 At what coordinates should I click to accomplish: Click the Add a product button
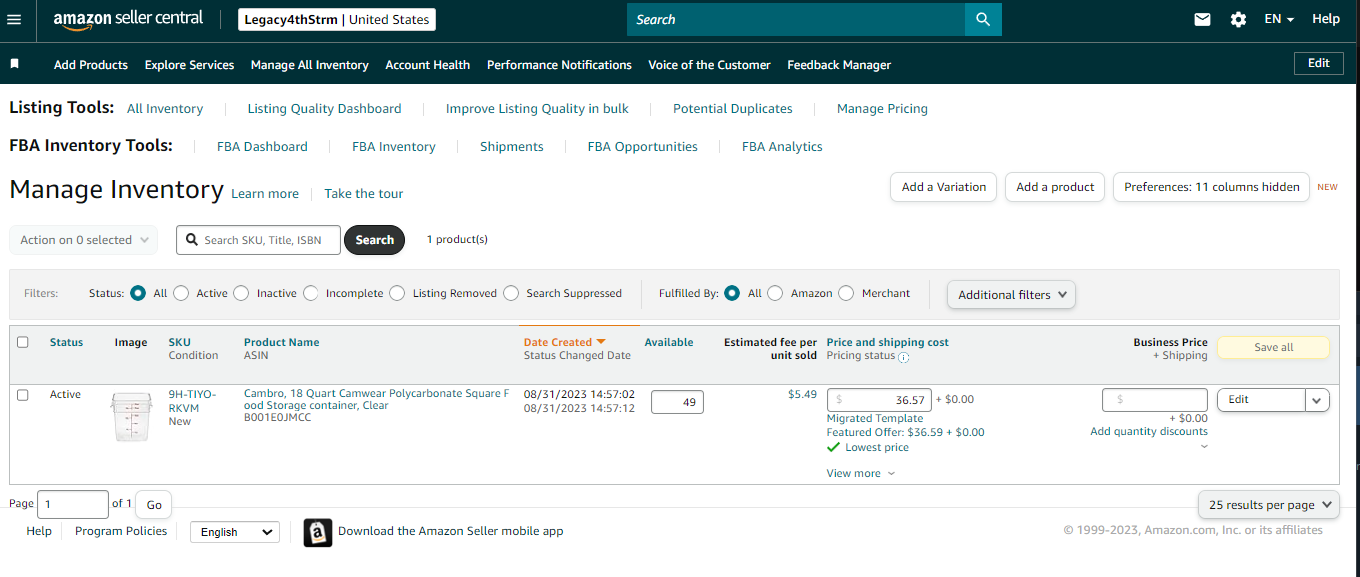[1055, 187]
